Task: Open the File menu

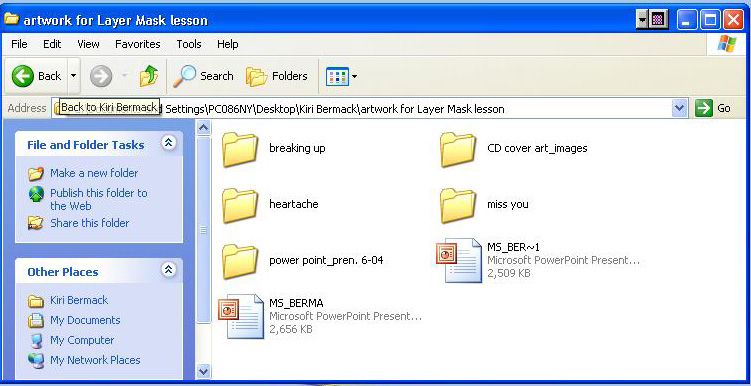Action: coord(19,44)
